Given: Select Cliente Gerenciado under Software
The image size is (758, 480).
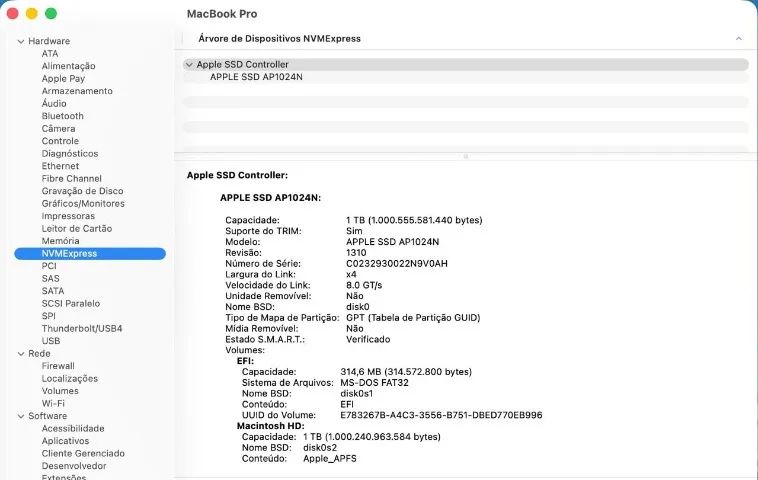Looking at the screenshot, I should pyautogui.click(x=83, y=454).
